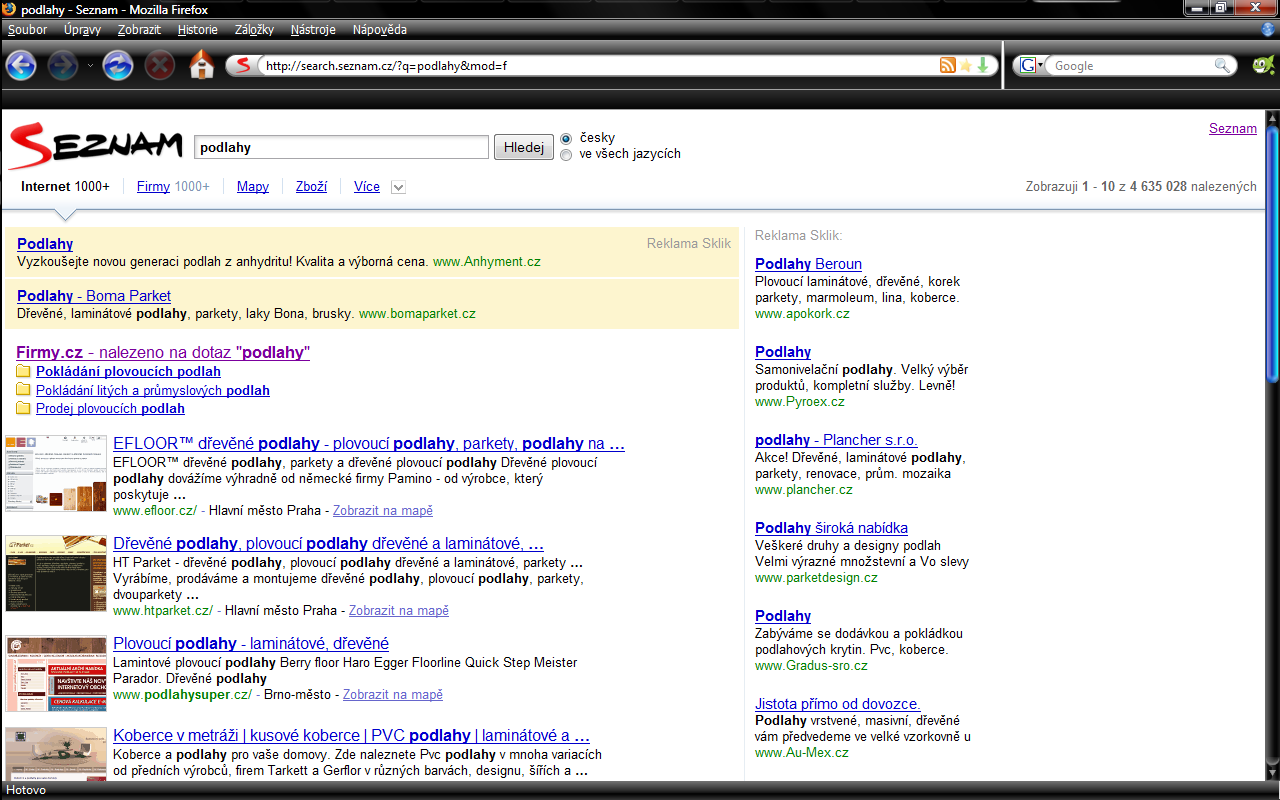Click the Stop loading button

click(159, 66)
